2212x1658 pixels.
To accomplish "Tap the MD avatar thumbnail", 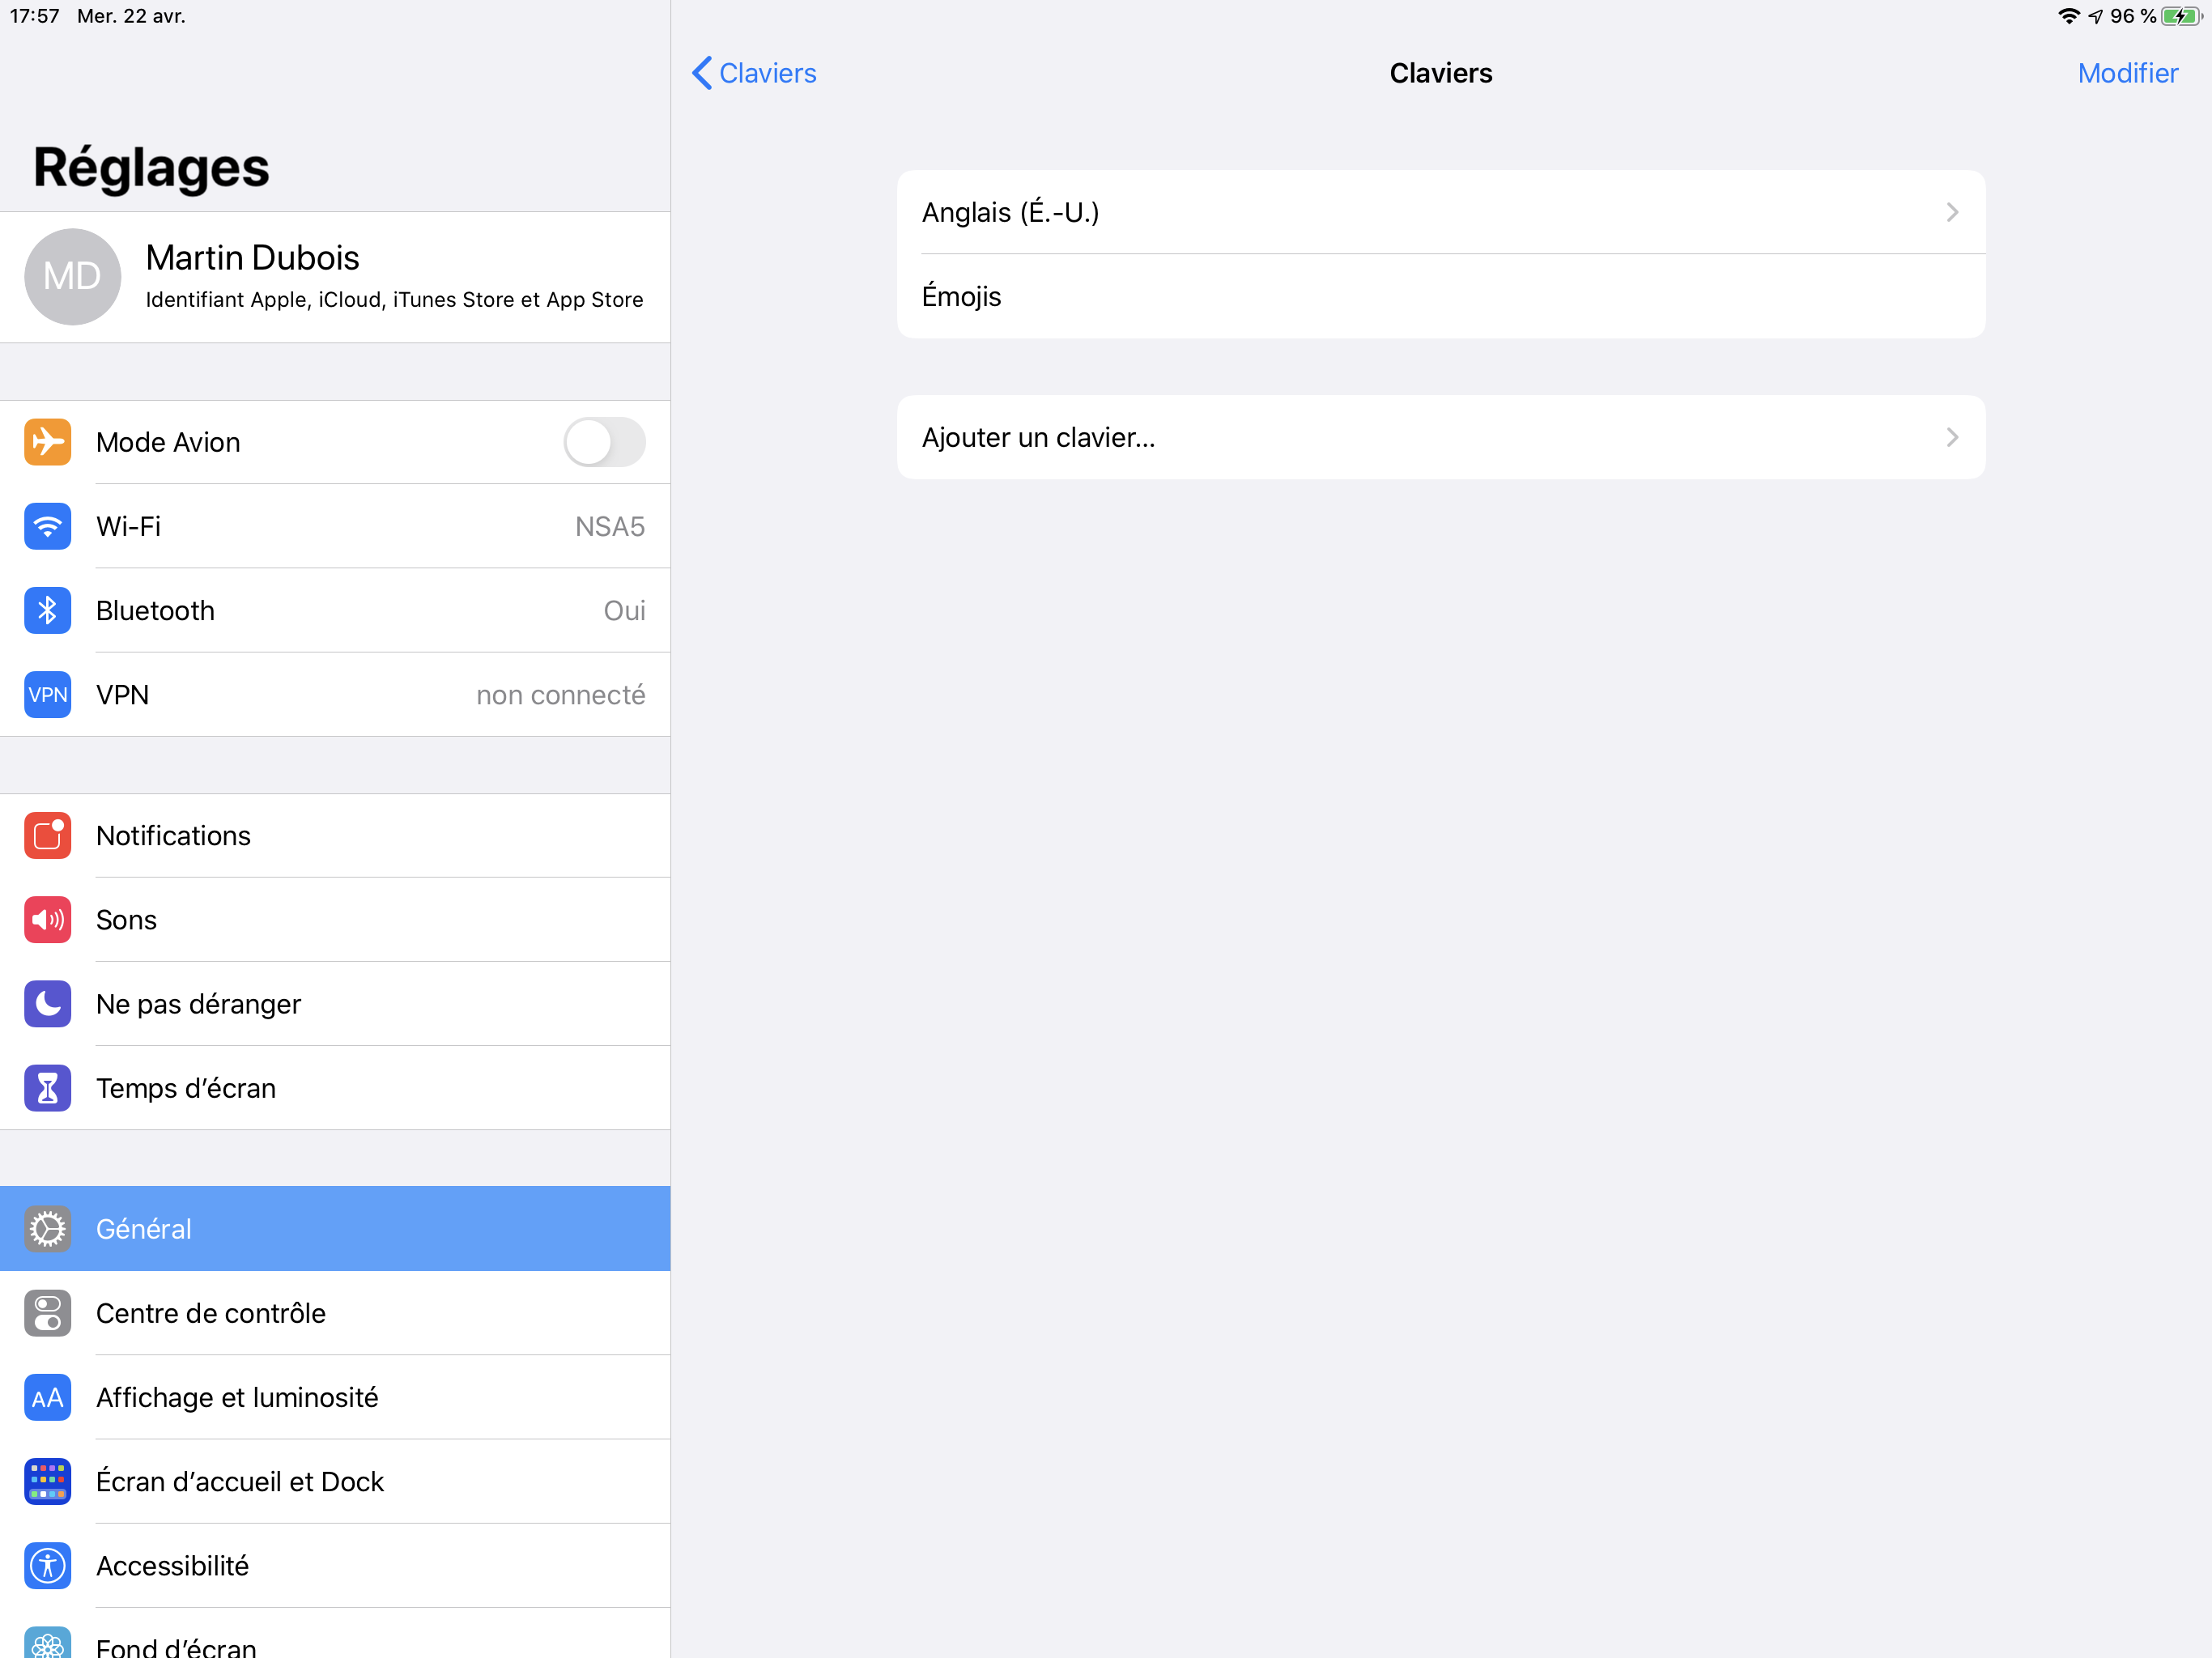I will (x=72, y=276).
